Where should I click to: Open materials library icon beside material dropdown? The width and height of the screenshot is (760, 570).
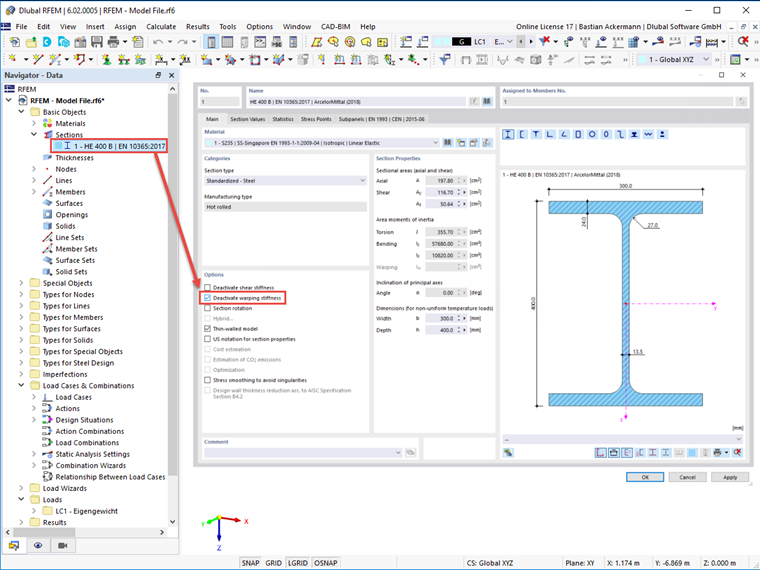coord(448,143)
